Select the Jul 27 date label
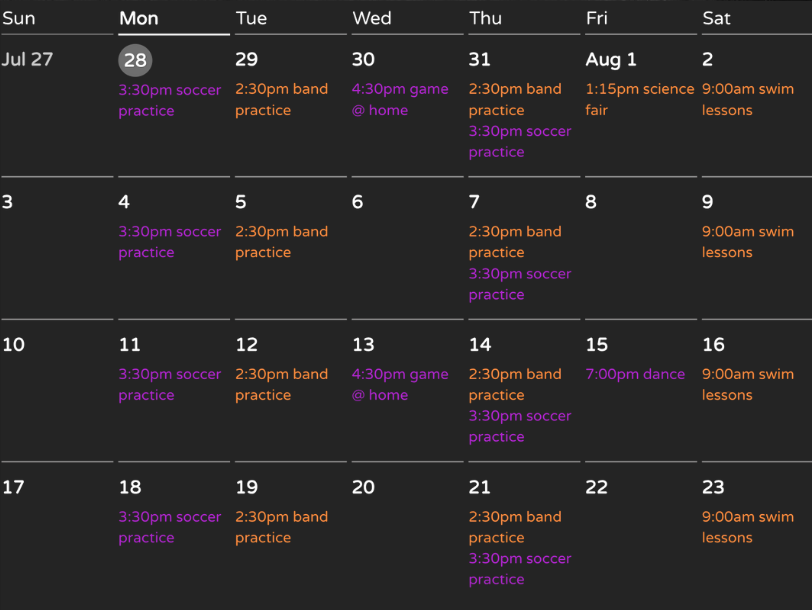 coord(27,59)
